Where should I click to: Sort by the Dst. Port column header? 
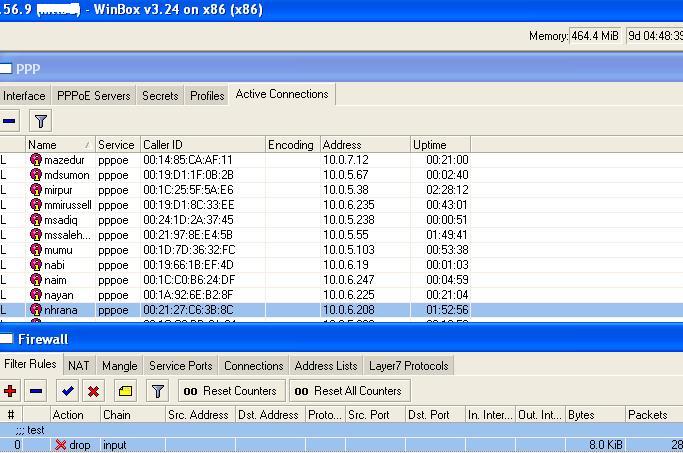point(435,415)
